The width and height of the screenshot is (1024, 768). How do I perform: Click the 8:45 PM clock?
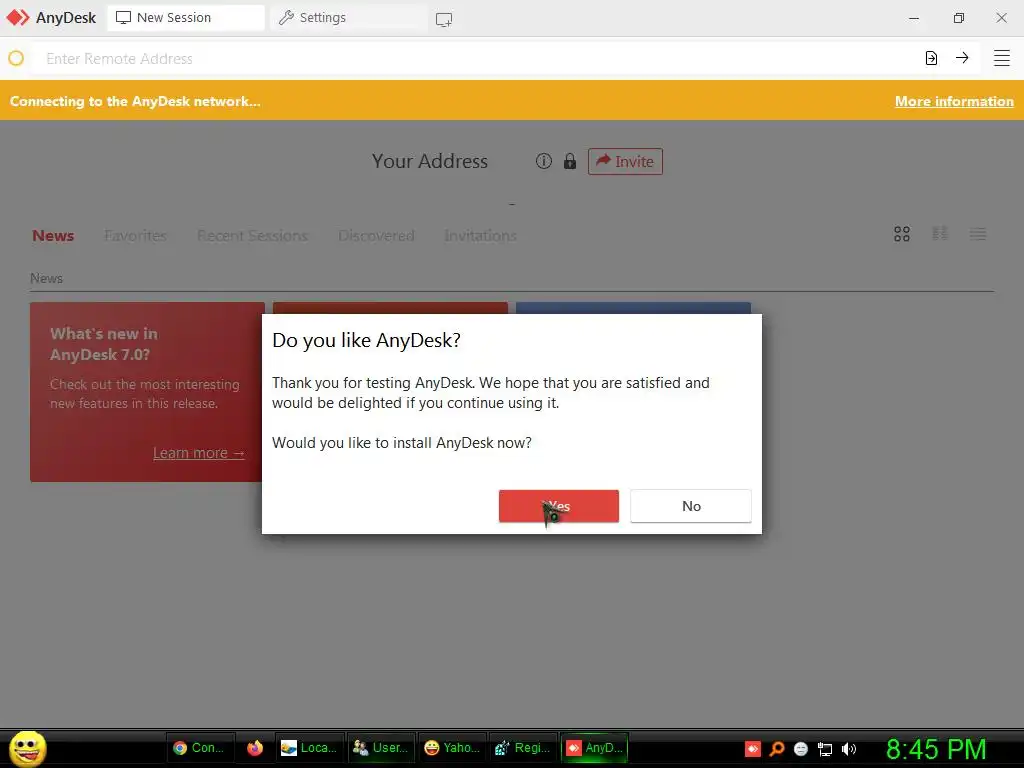click(x=936, y=749)
